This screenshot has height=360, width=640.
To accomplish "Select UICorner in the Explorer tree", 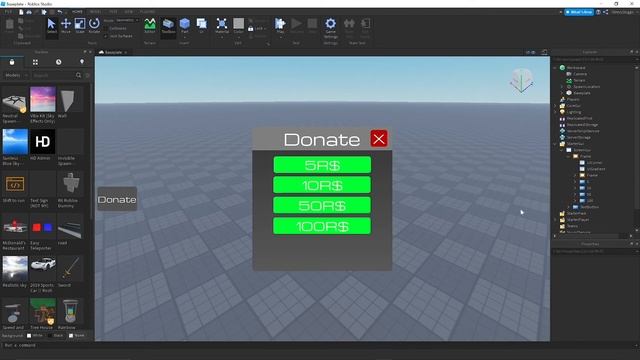I will [x=594, y=163].
